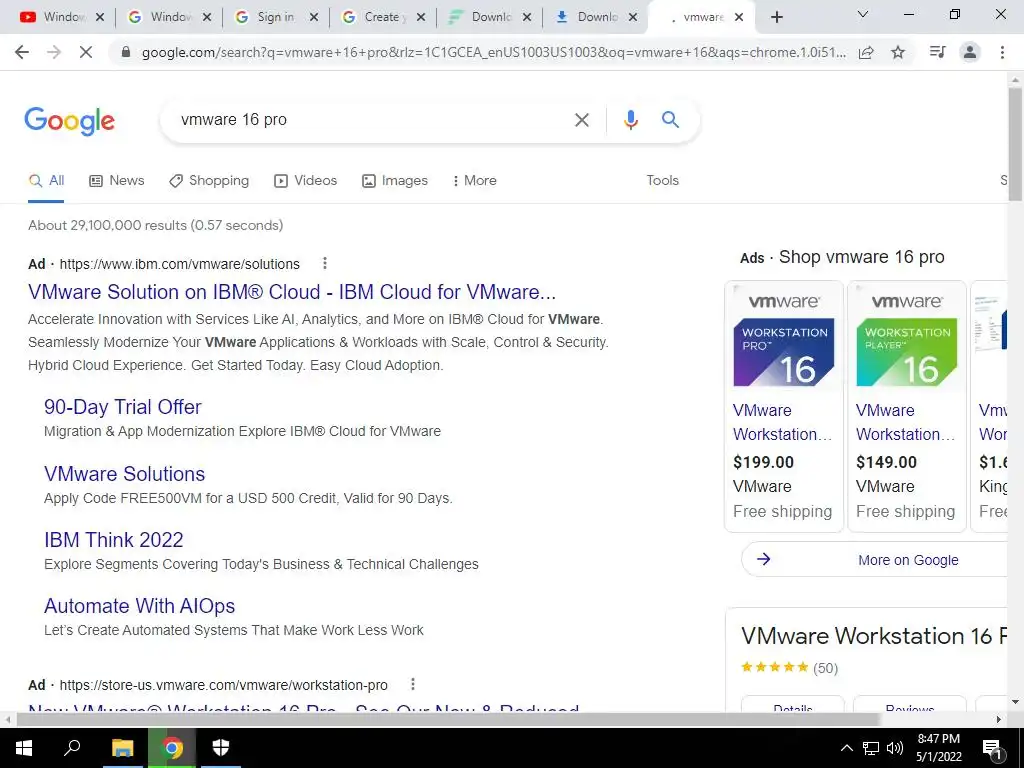The width and height of the screenshot is (1024, 768).
Task: Select the Shopping search filter
Action: (209, 180)
